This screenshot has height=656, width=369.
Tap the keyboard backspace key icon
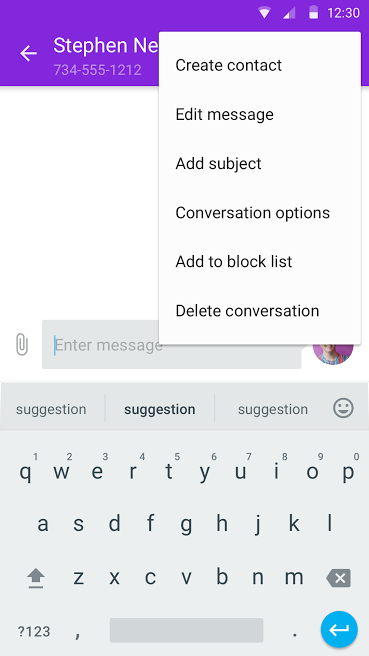click(338, 578)
